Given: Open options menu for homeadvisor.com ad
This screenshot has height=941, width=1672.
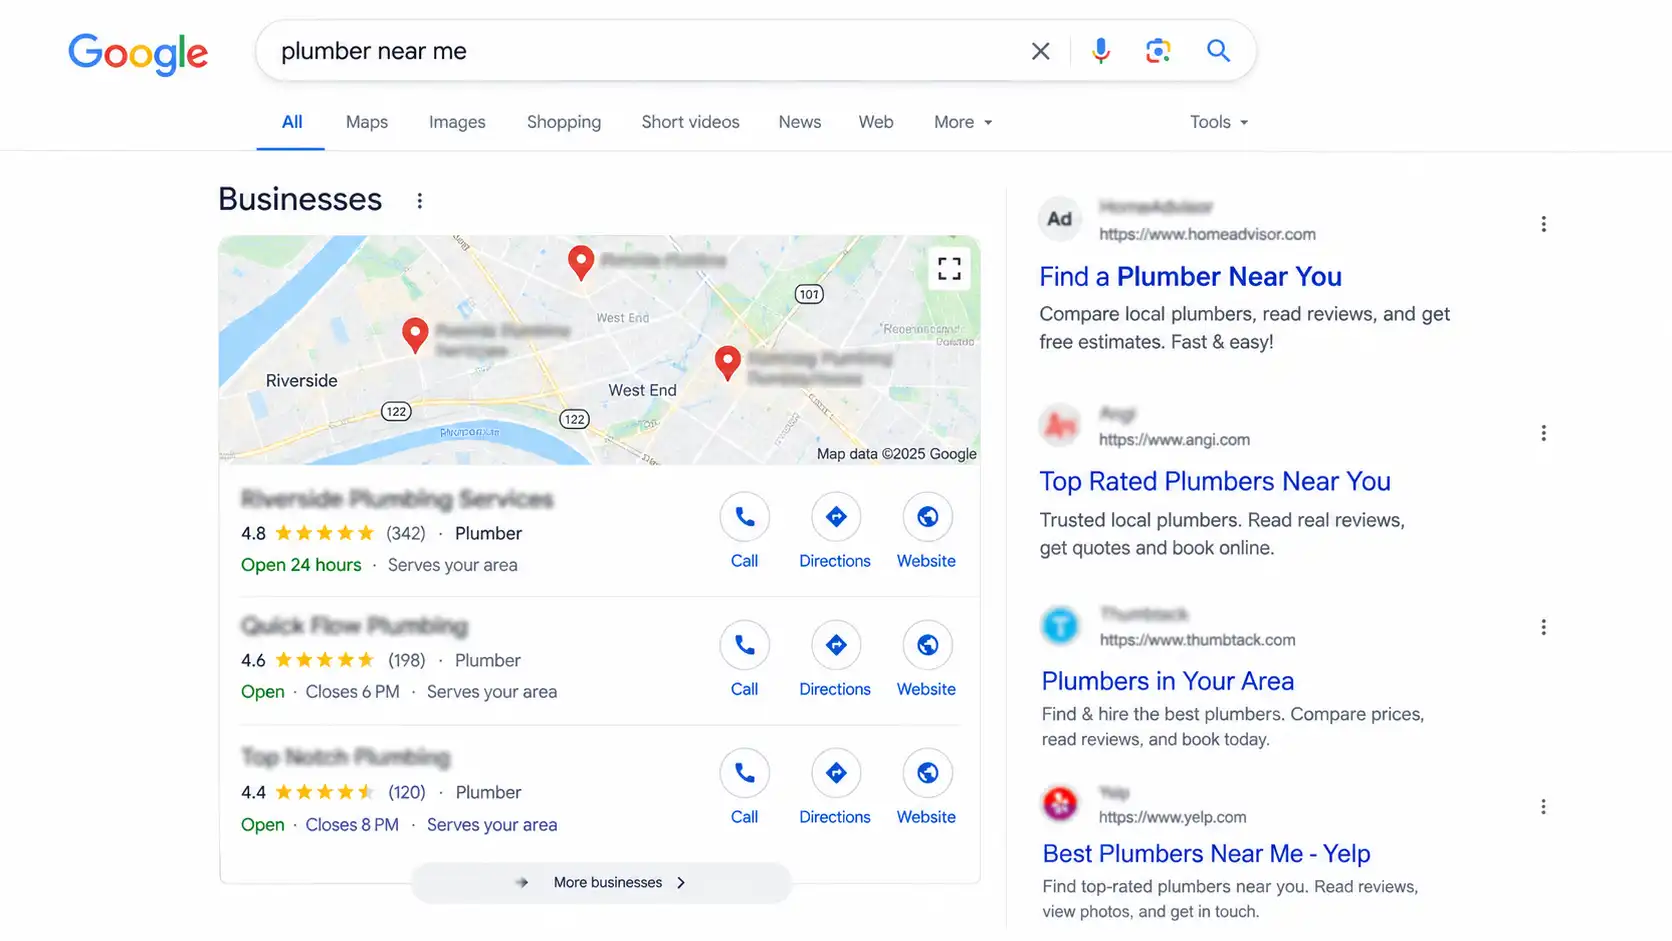Looking at the screenshot, I should click(x=1544, y=224).
